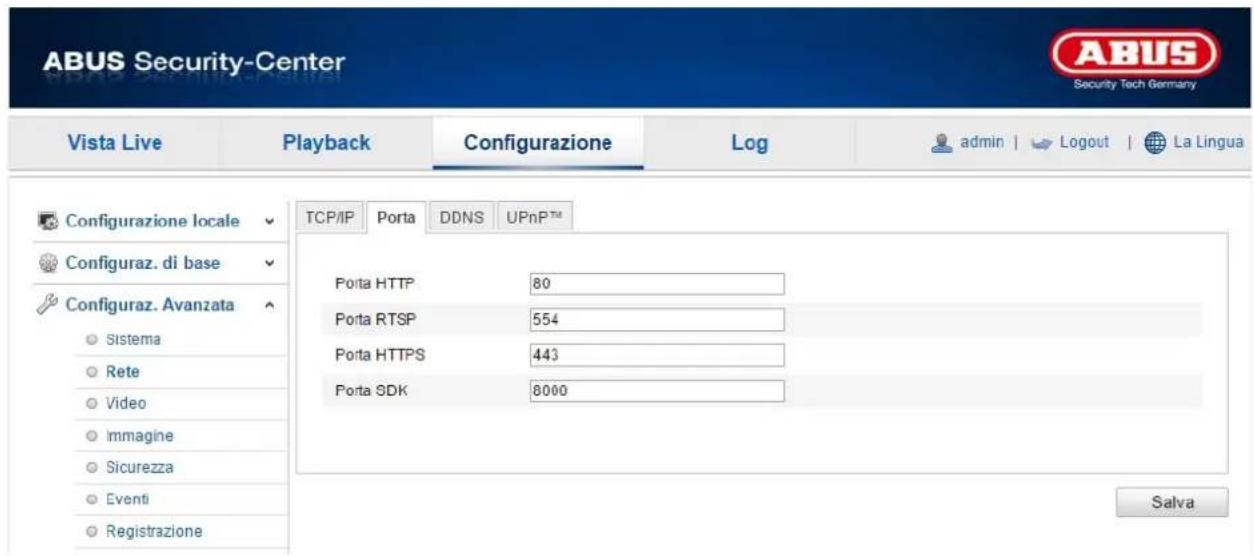The width and height of the screenshot is (1254, 556).
Task: Open the DDNS sub-tab
Action: (x=461, y=219)
